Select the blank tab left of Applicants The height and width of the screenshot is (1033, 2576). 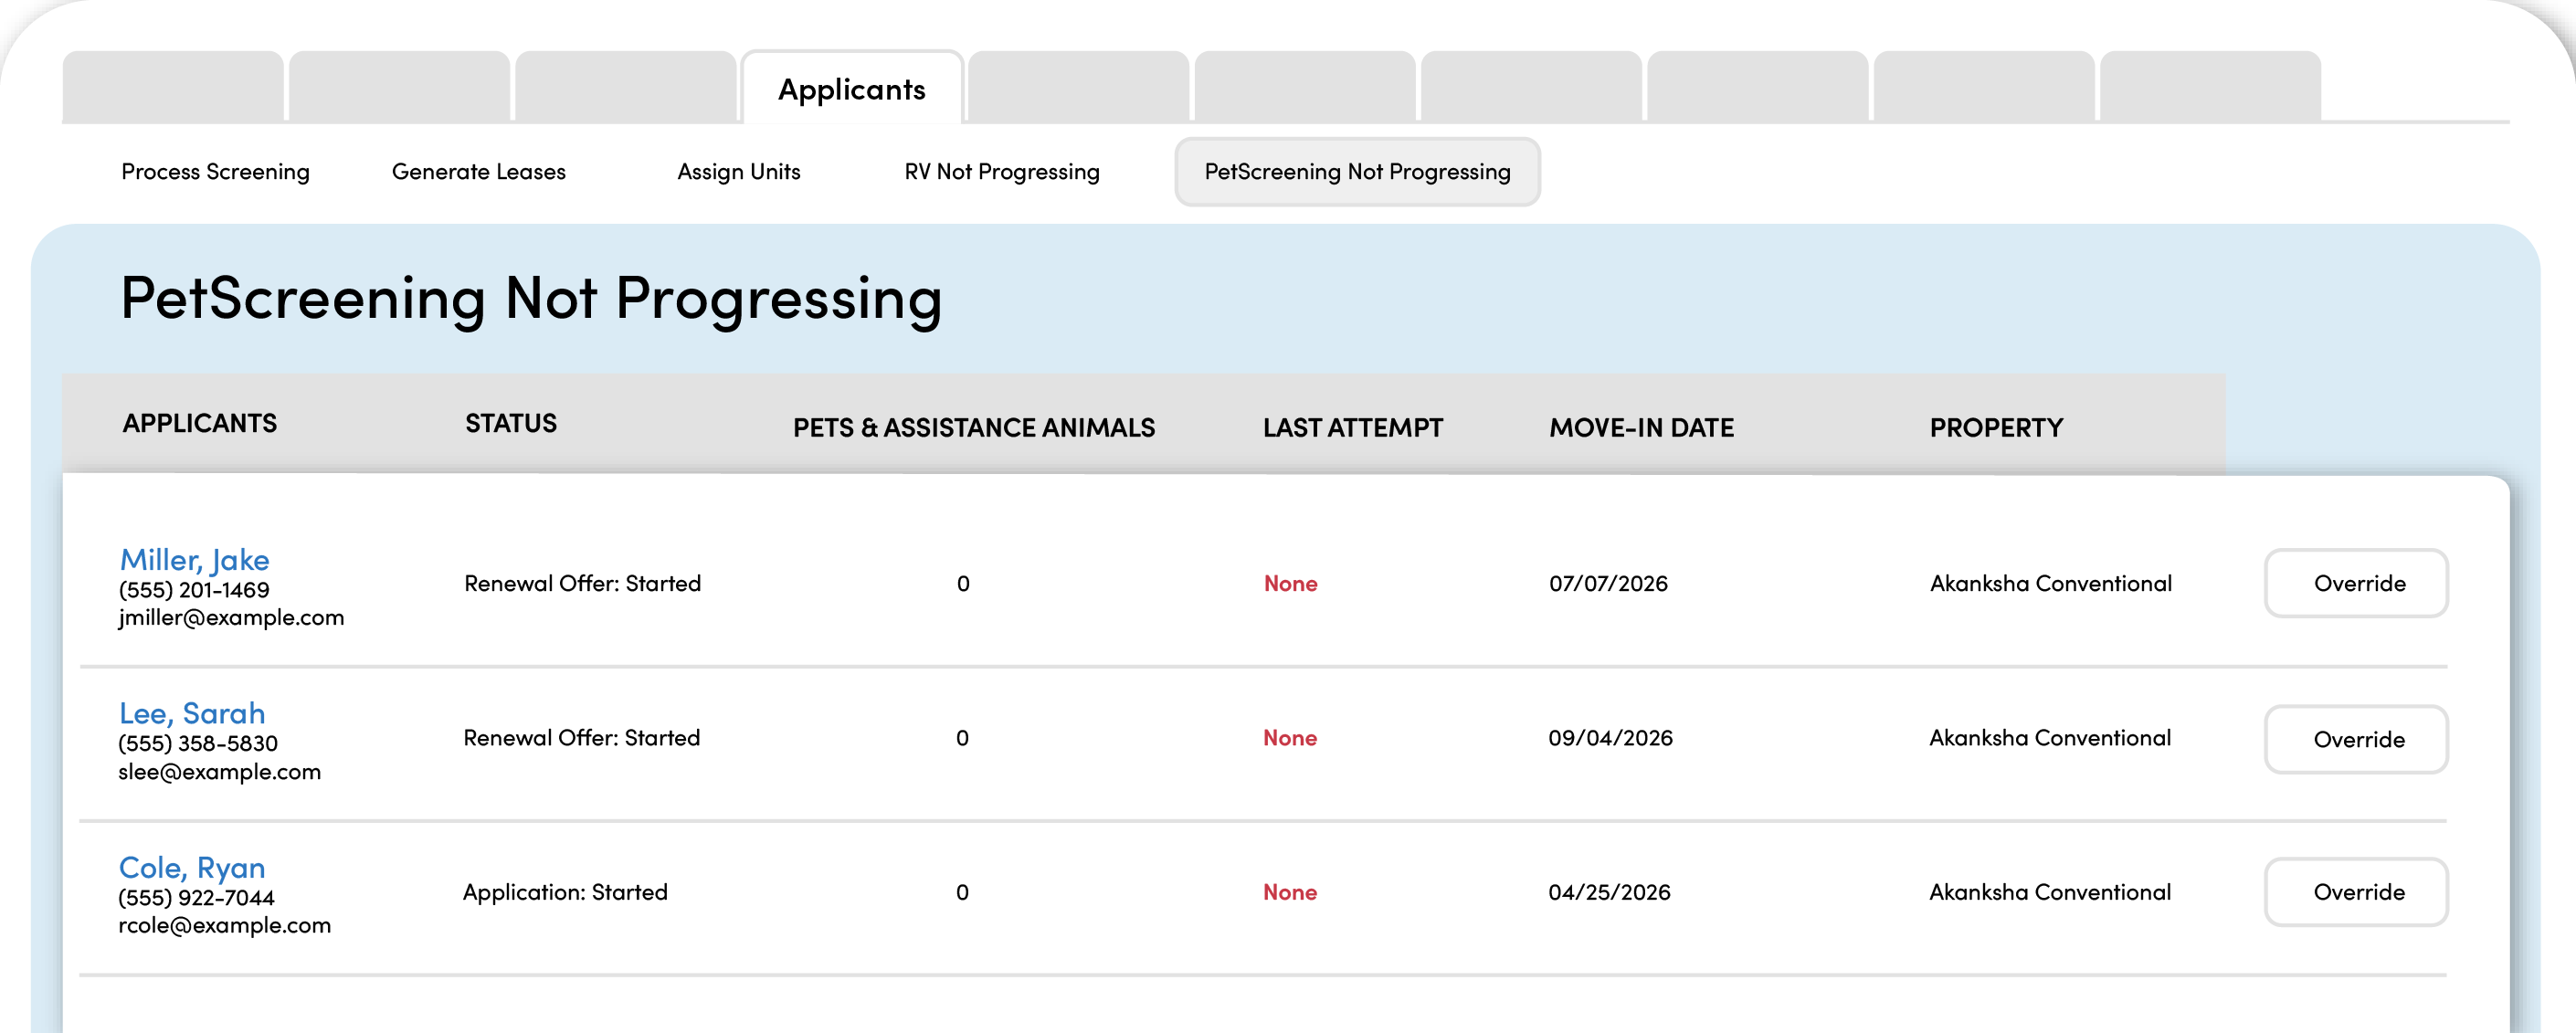[x=626, y=87]
